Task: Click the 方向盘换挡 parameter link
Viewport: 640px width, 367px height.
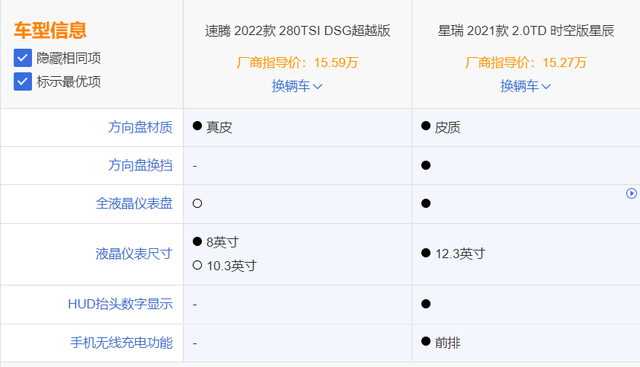Action: (140, 165)
